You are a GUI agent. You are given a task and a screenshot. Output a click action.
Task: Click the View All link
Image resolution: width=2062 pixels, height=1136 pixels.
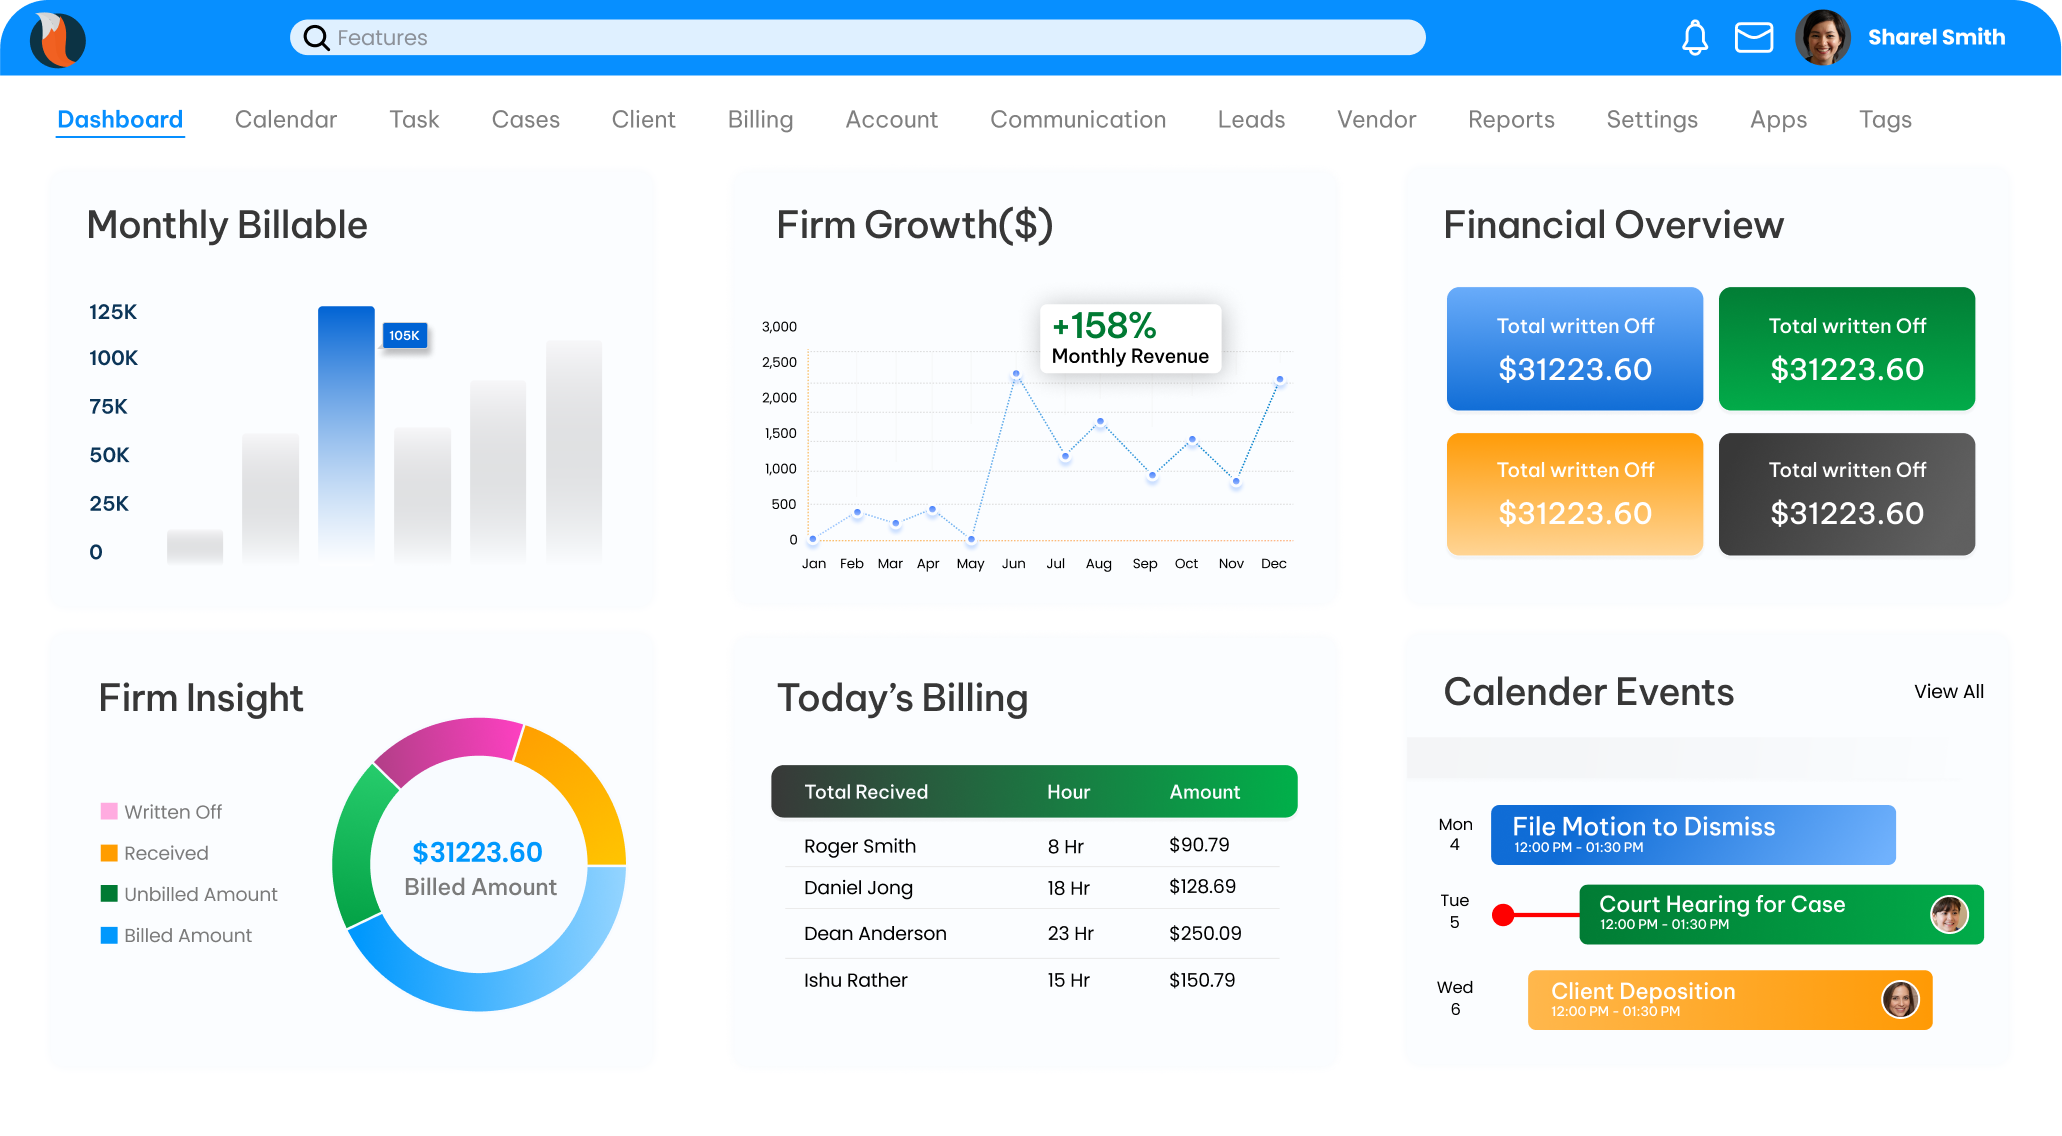pyautogui.click(x=1948, y=691)
